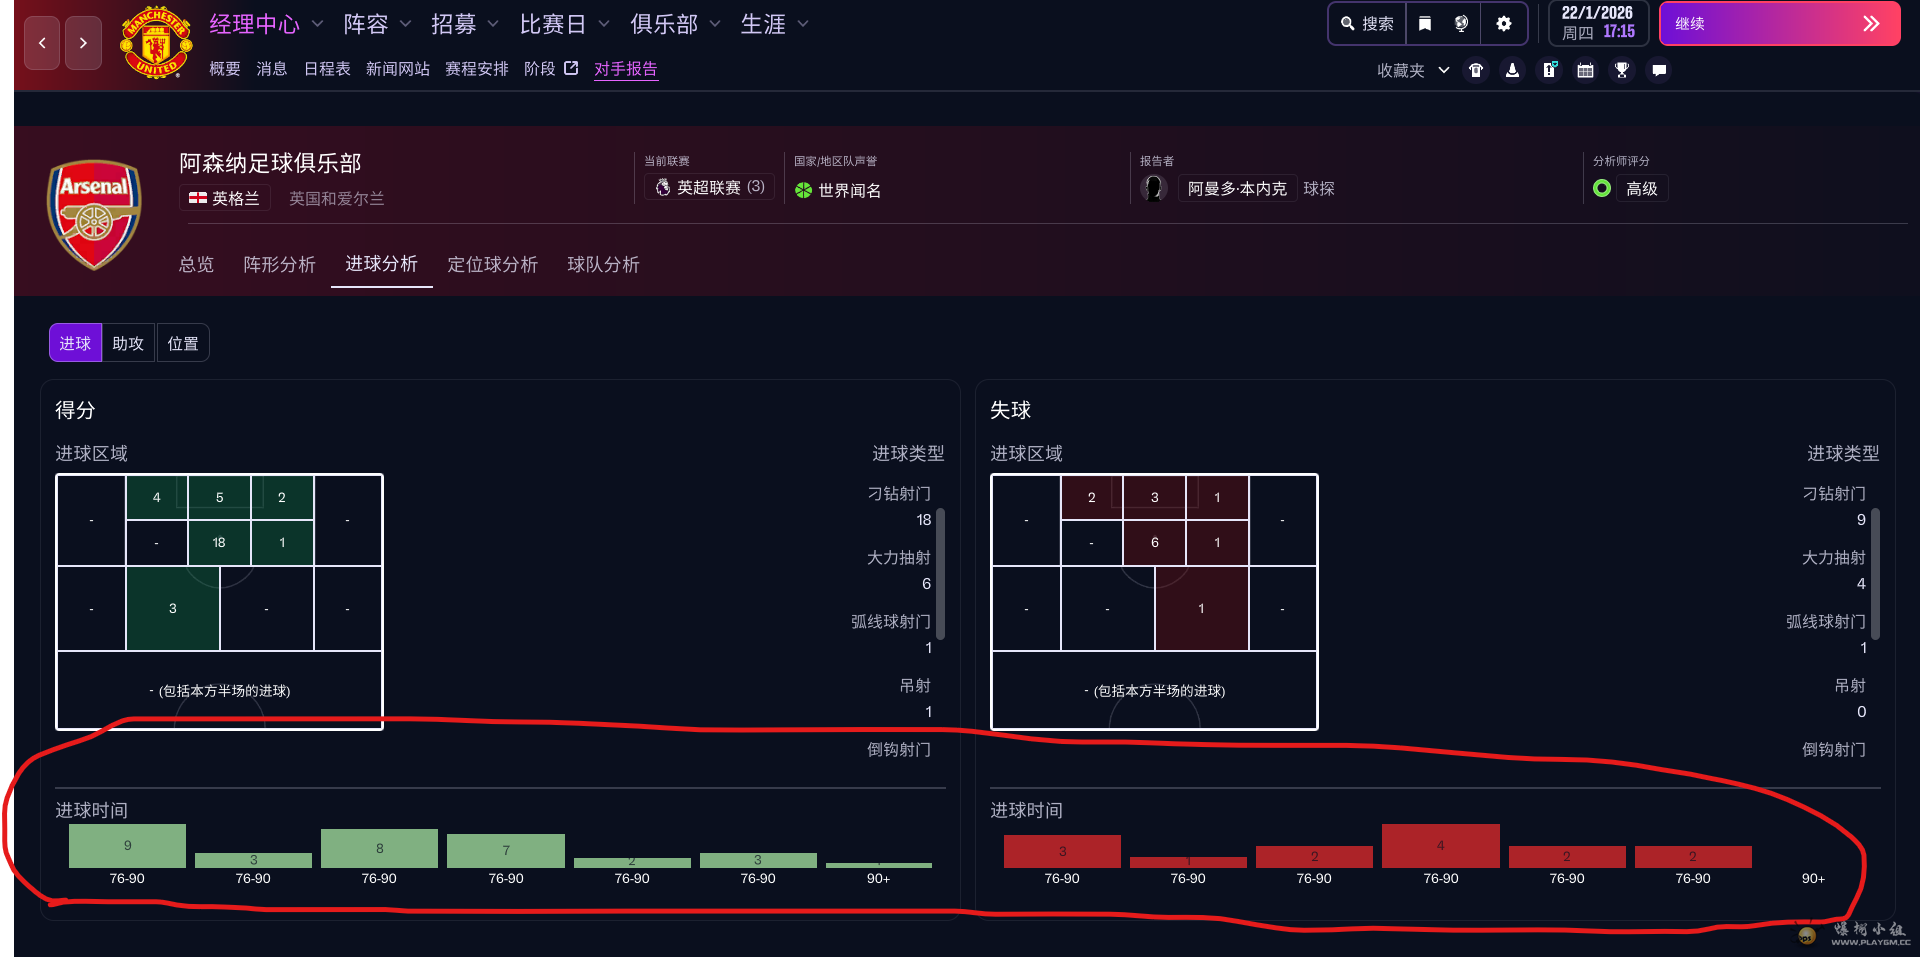Switch to the 阵形分析 tab
Screen dimensions: 1920x957
point(279,264)
